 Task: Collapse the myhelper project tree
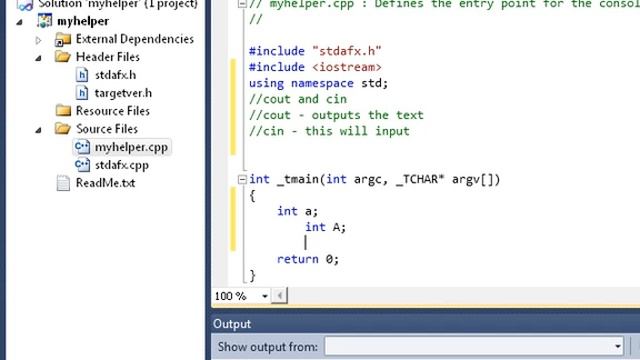click(20, 22)
